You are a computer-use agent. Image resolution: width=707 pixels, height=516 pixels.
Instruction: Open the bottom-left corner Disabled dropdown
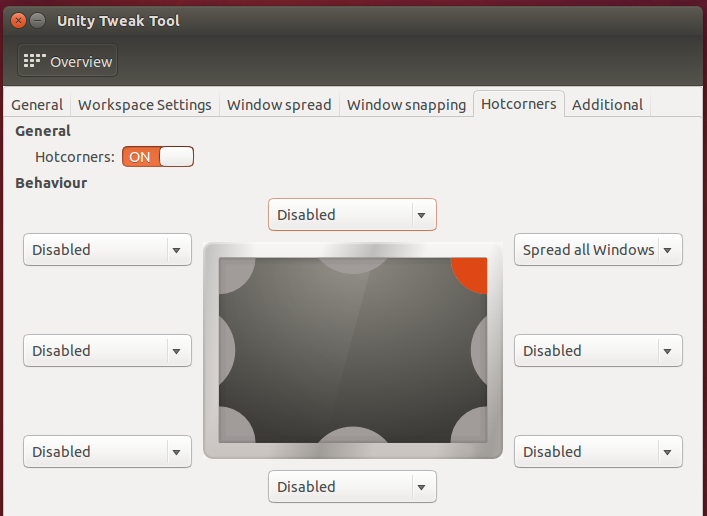click(107, 452)
